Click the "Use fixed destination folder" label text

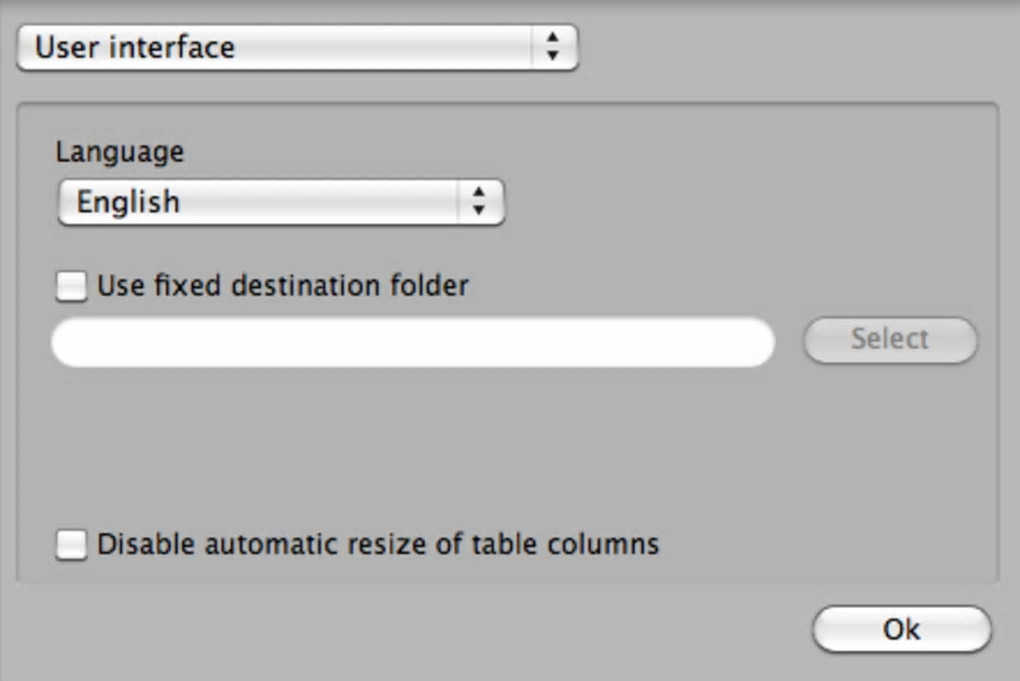click(282, 286)
